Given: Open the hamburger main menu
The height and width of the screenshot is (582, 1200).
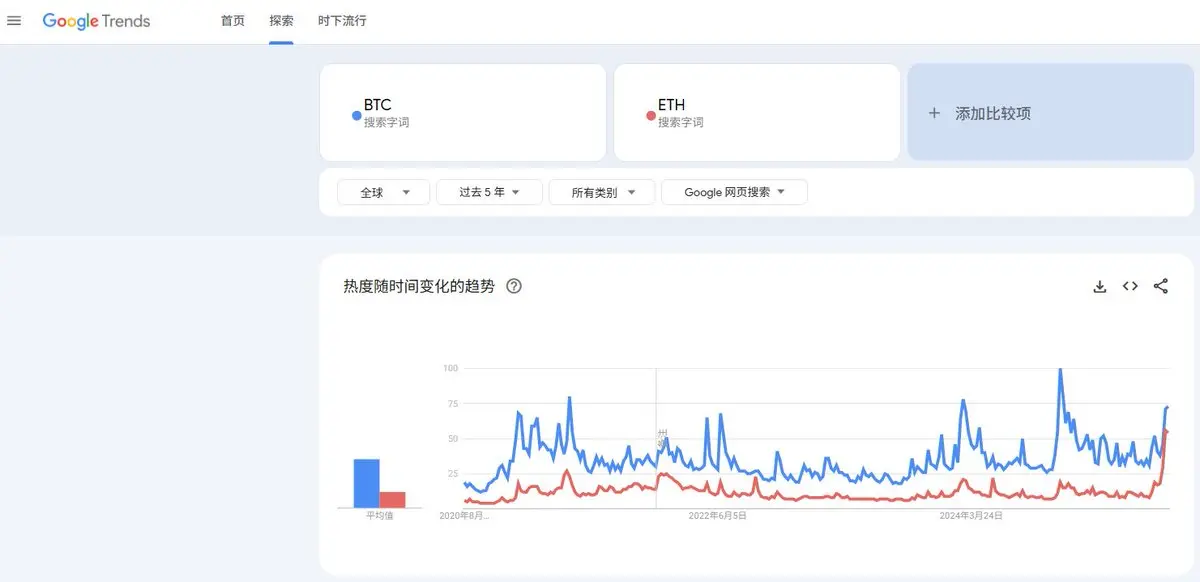Looking at the screenshot, I should [x=14, y=21].
